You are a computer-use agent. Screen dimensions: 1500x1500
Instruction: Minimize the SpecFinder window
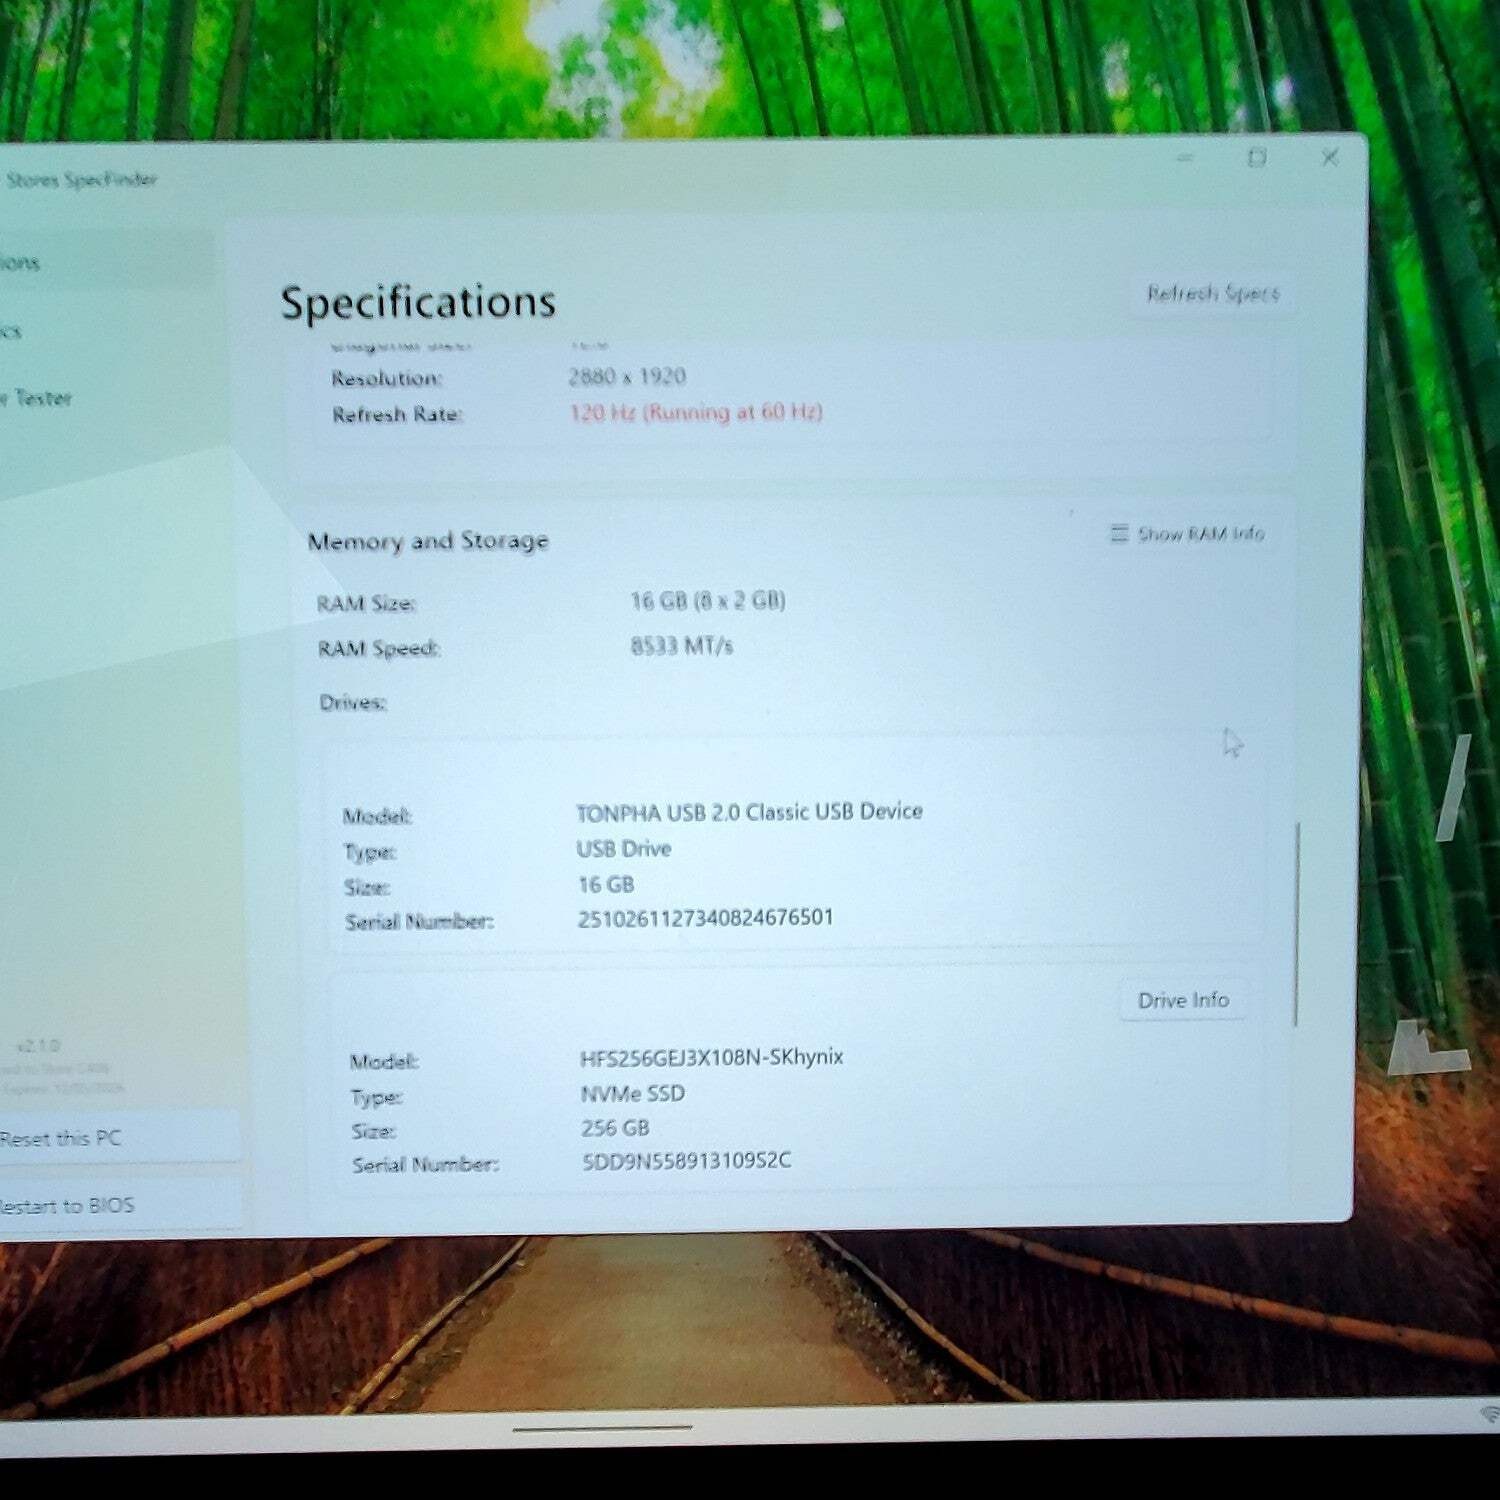click(x=1186, y=157)
